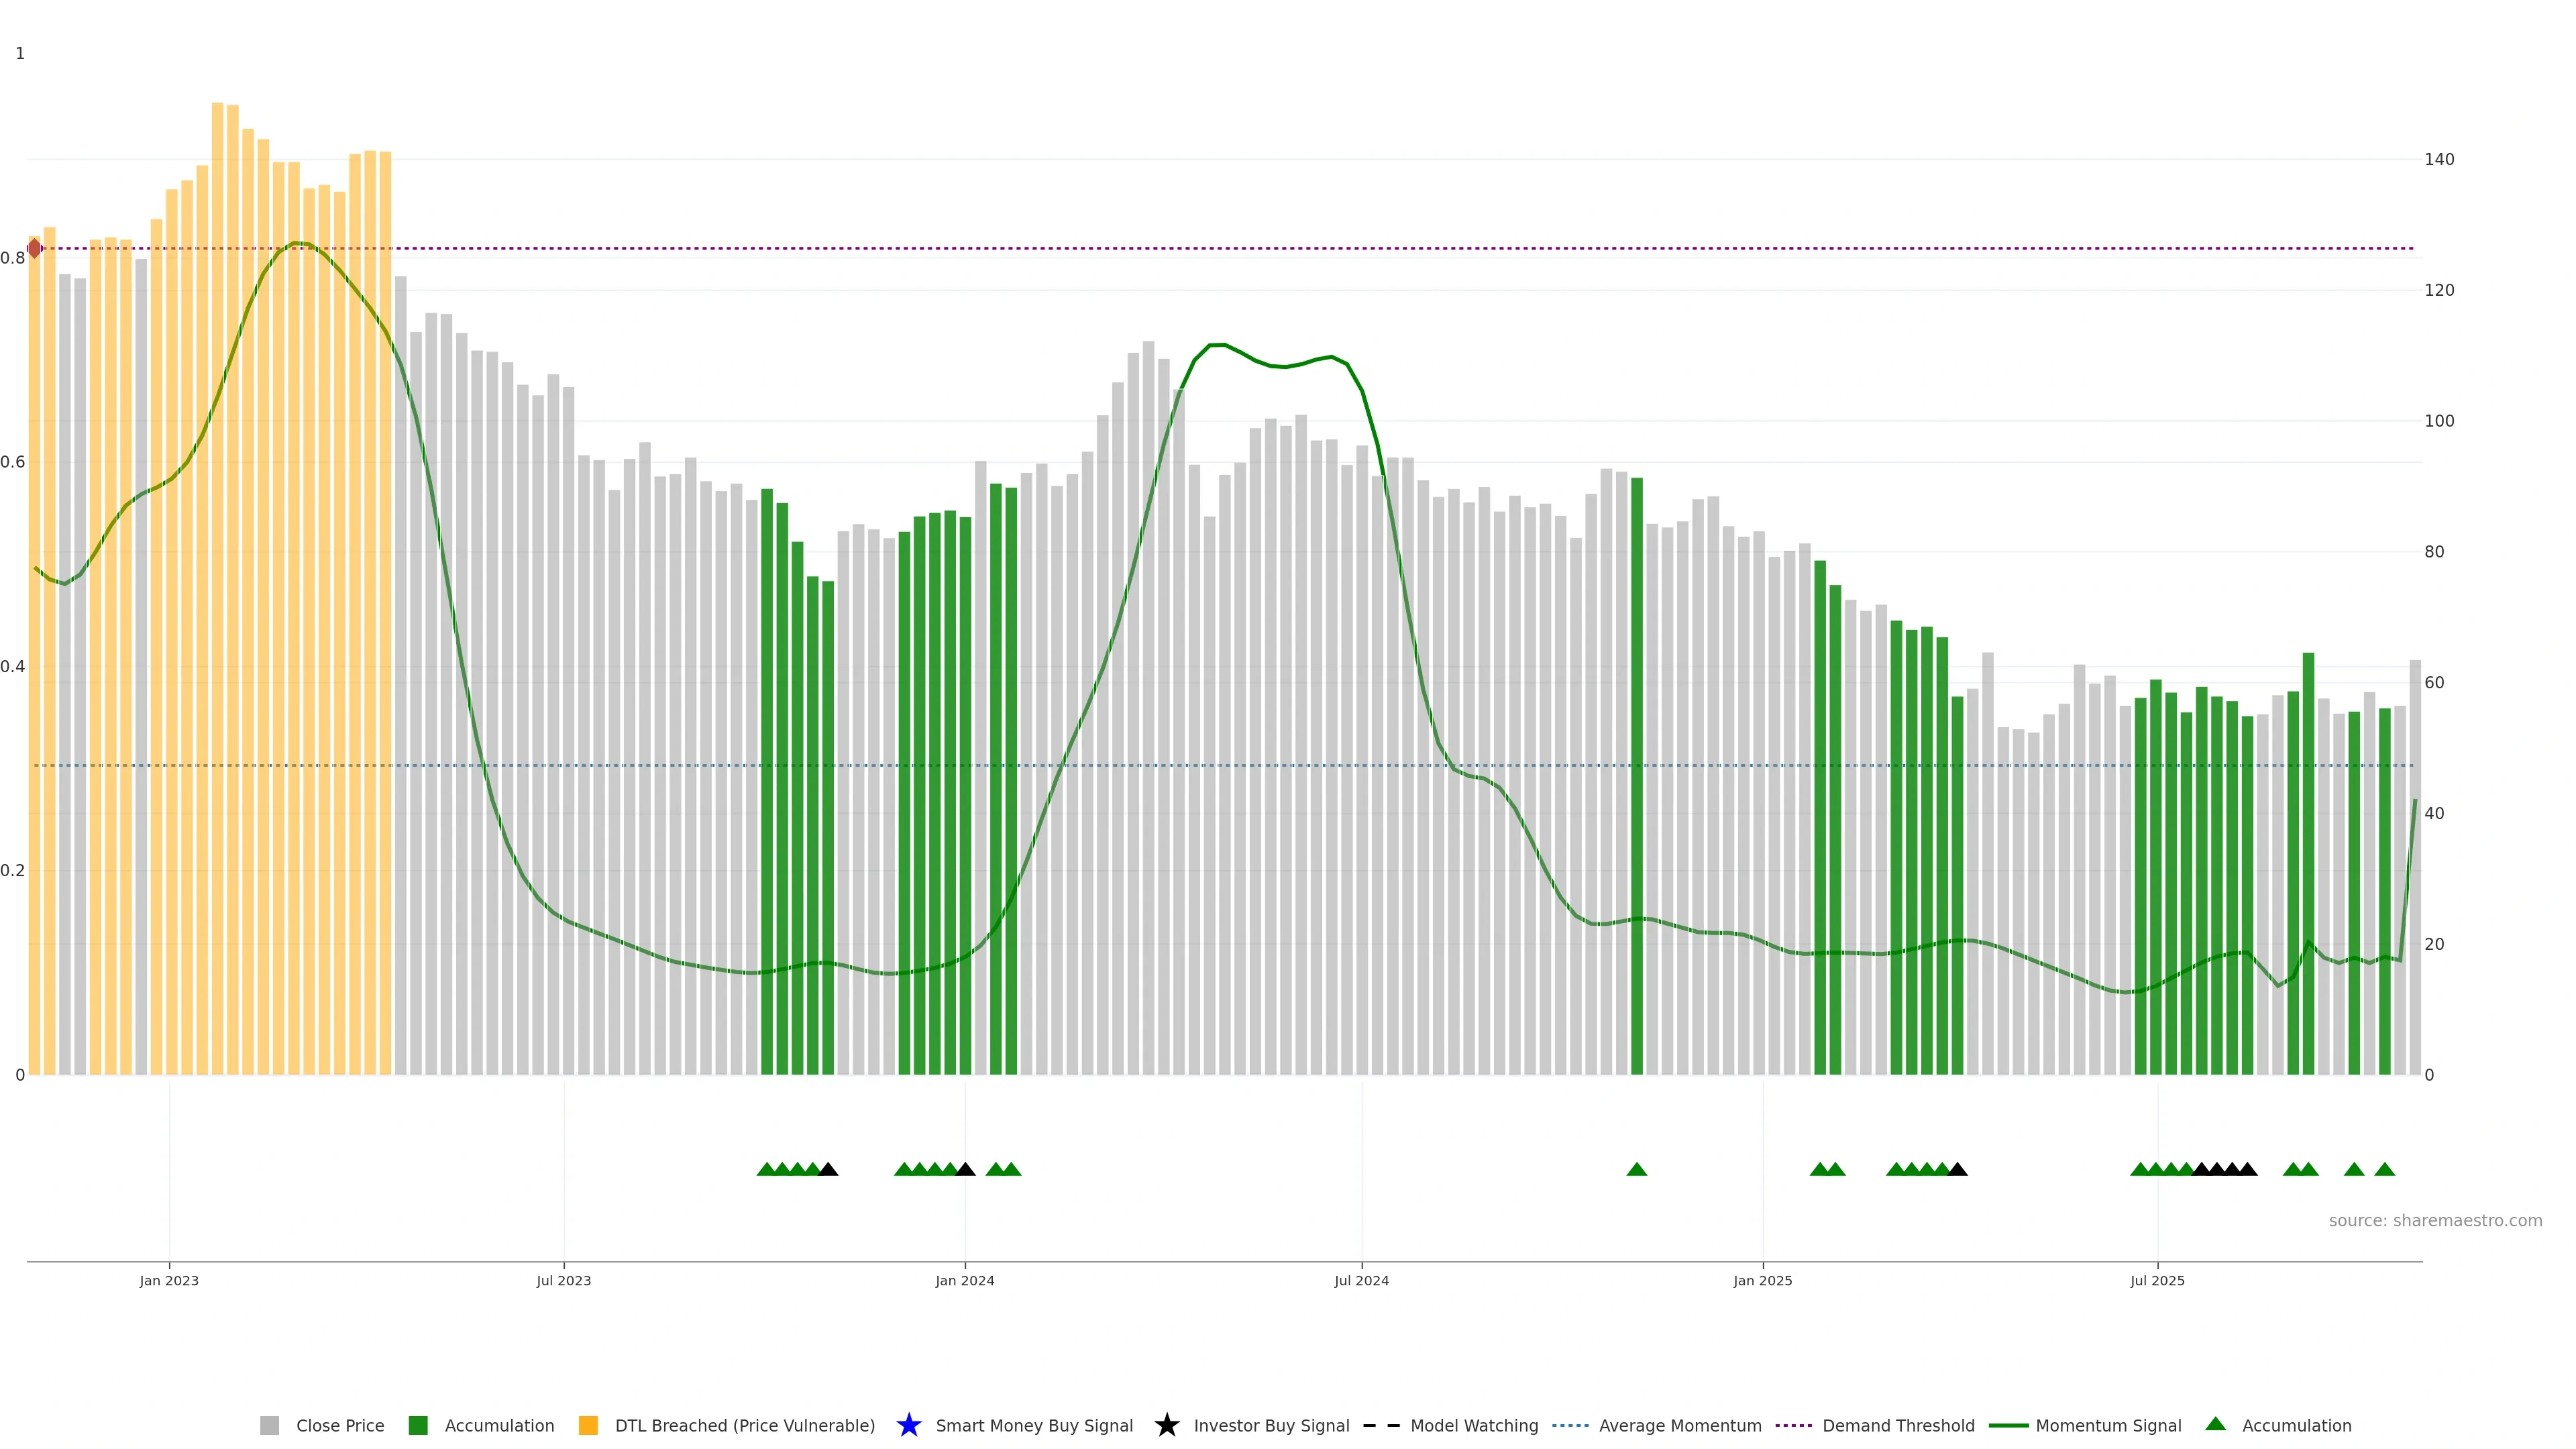The image size is (2576, 1449).
Task: Click the rightmost green accumulation triangle marker
Action: tap(2384, 1169)
